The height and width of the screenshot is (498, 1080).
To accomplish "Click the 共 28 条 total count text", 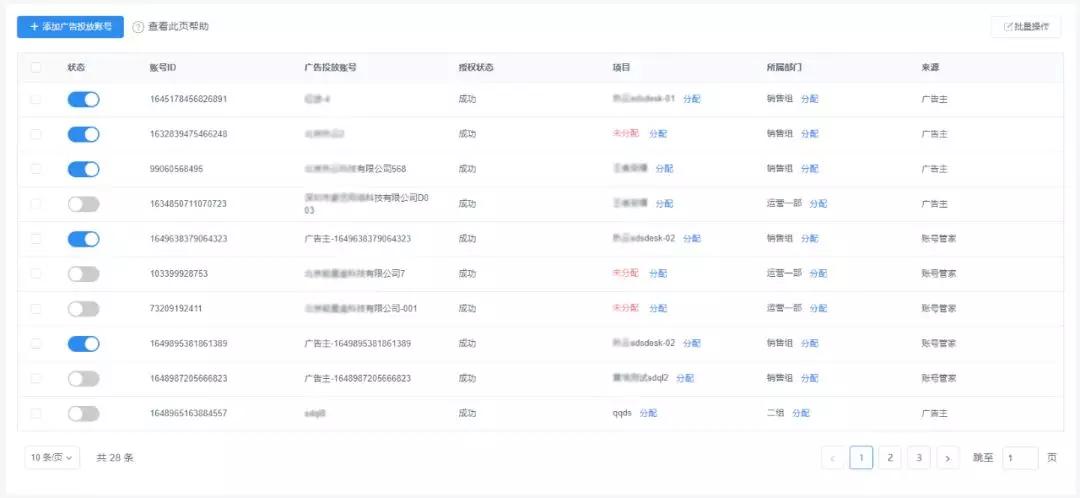I will pos(115,457).
